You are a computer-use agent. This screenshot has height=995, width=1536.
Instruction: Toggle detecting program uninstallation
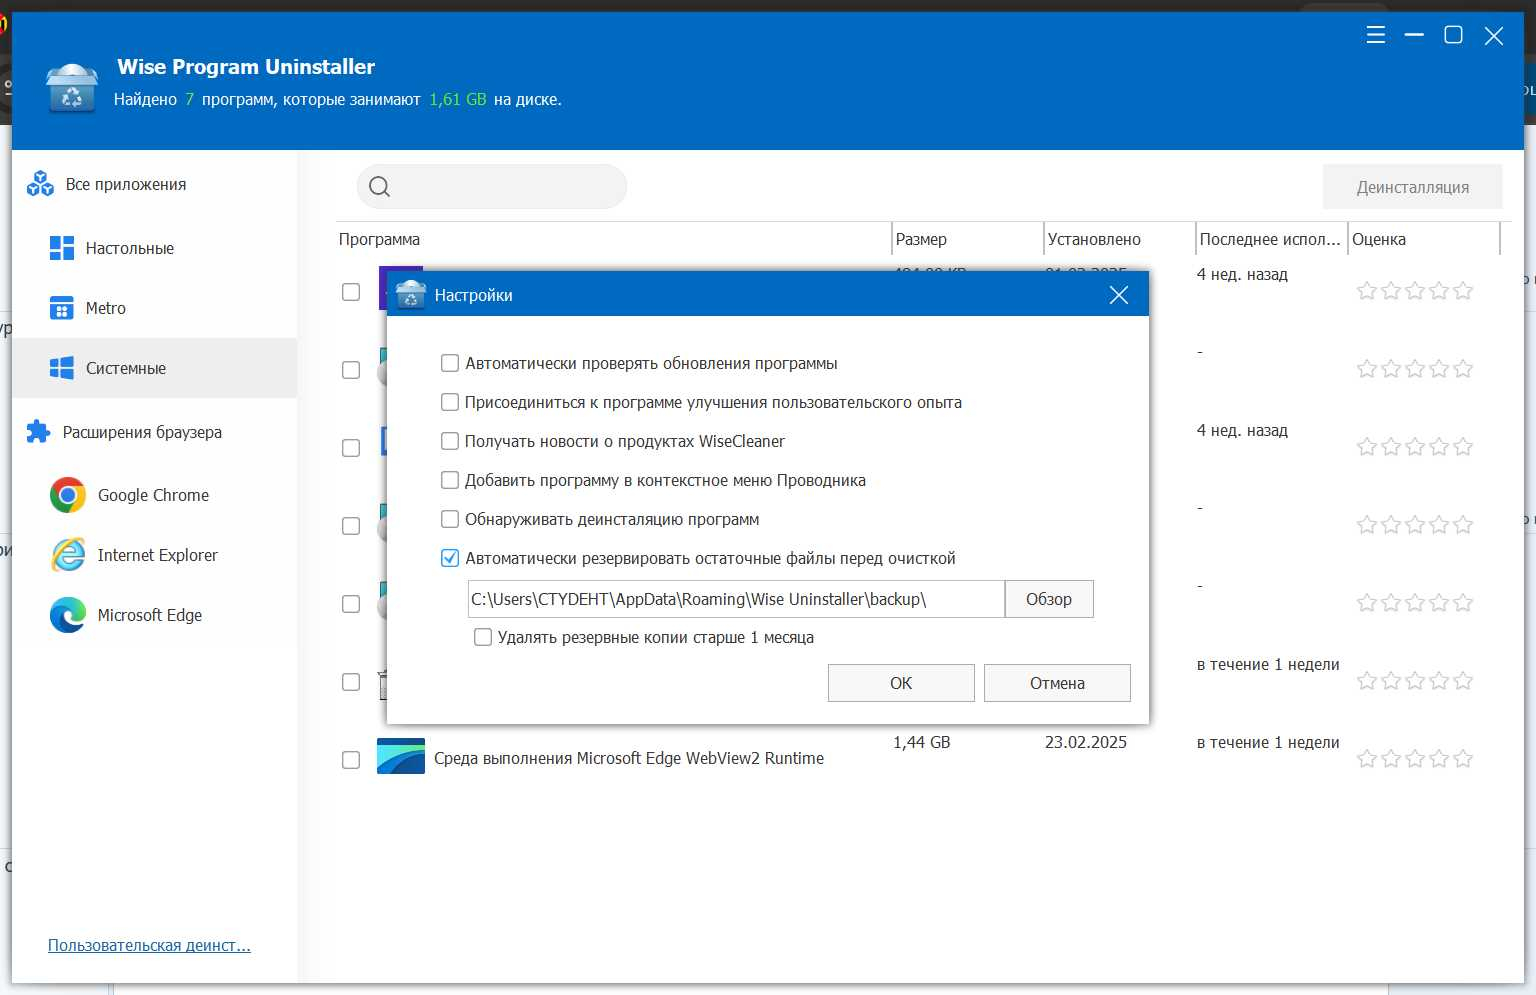pyautogui.click(x=450, y=519)
